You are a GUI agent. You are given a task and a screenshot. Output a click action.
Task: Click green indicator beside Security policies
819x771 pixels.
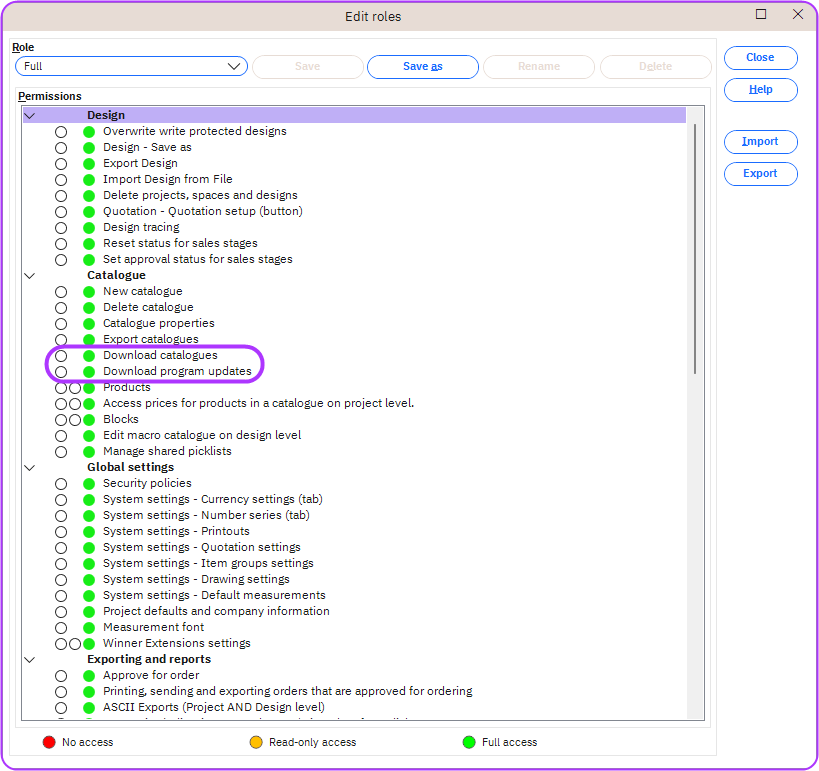[x=89, y=483]
